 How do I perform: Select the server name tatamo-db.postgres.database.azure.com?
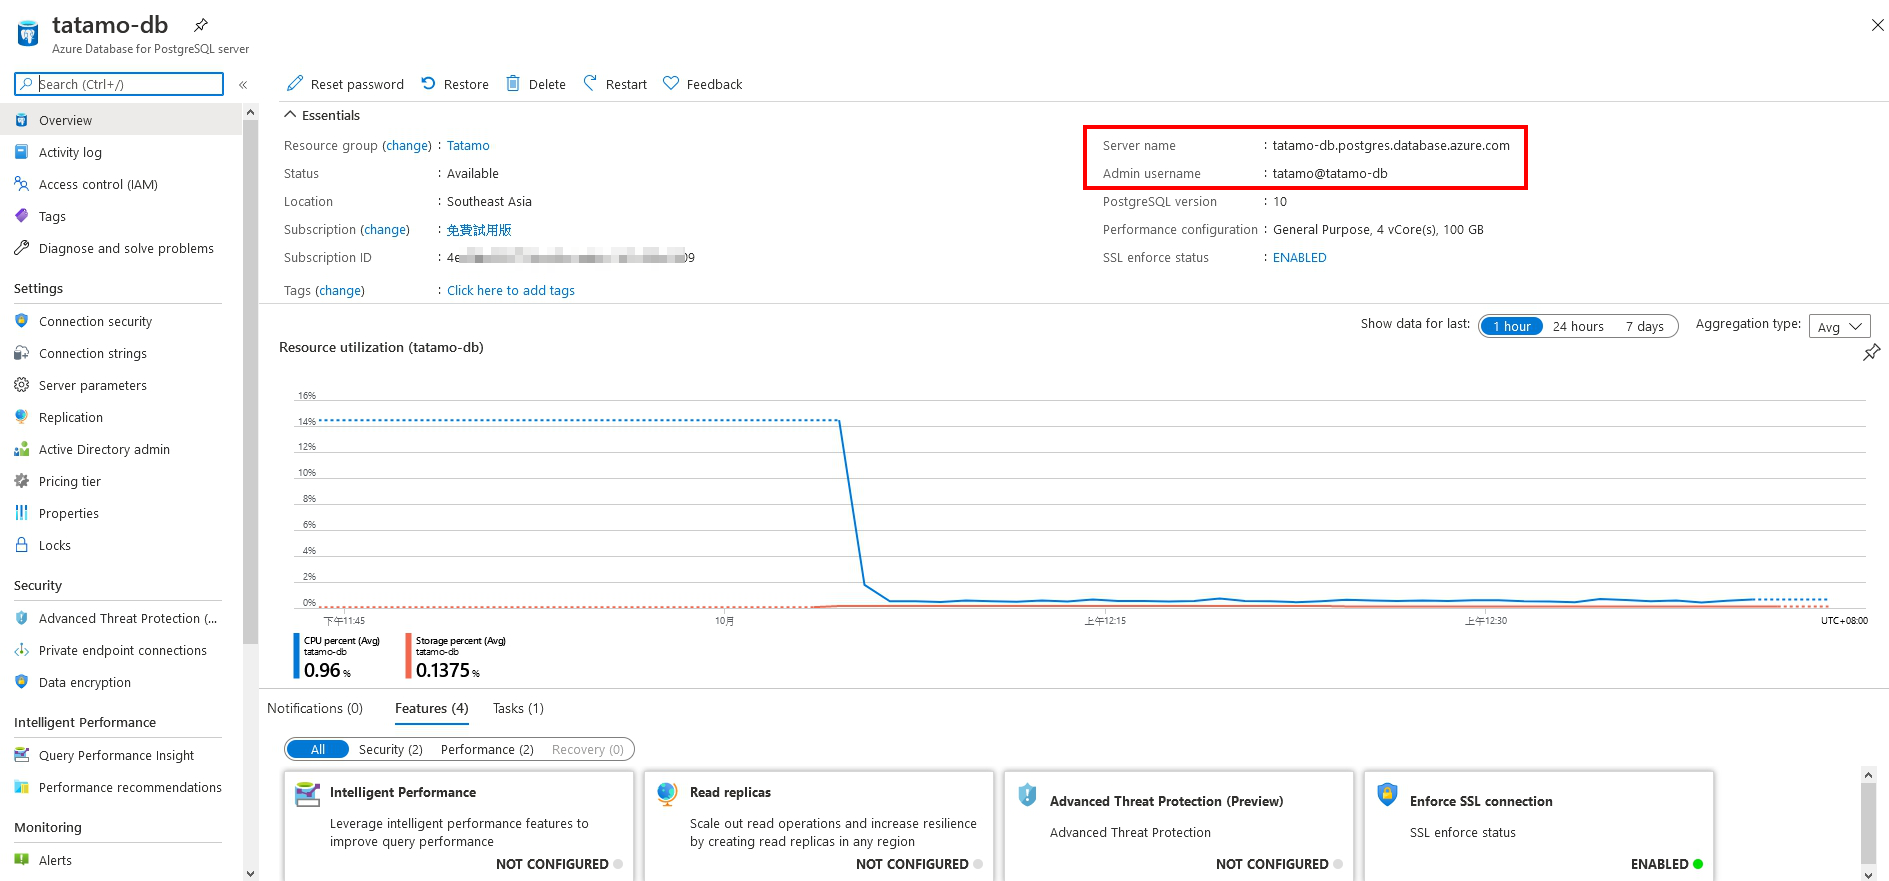tap(1391, 145)
